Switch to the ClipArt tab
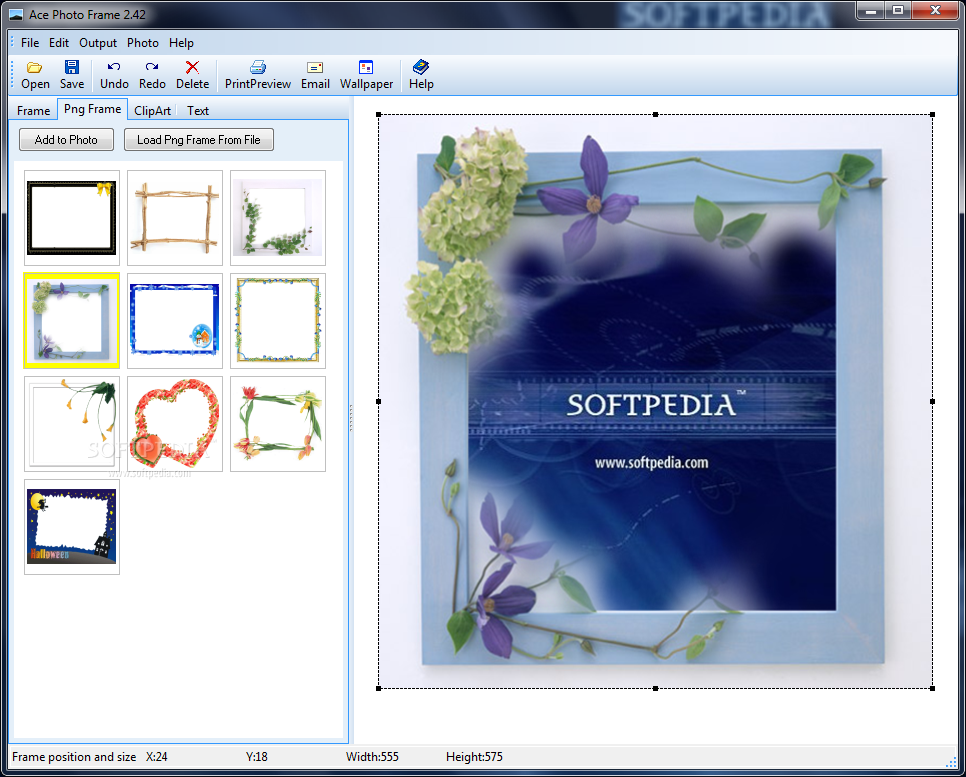This screenshot has height=777, width=966. click(152, 110)
